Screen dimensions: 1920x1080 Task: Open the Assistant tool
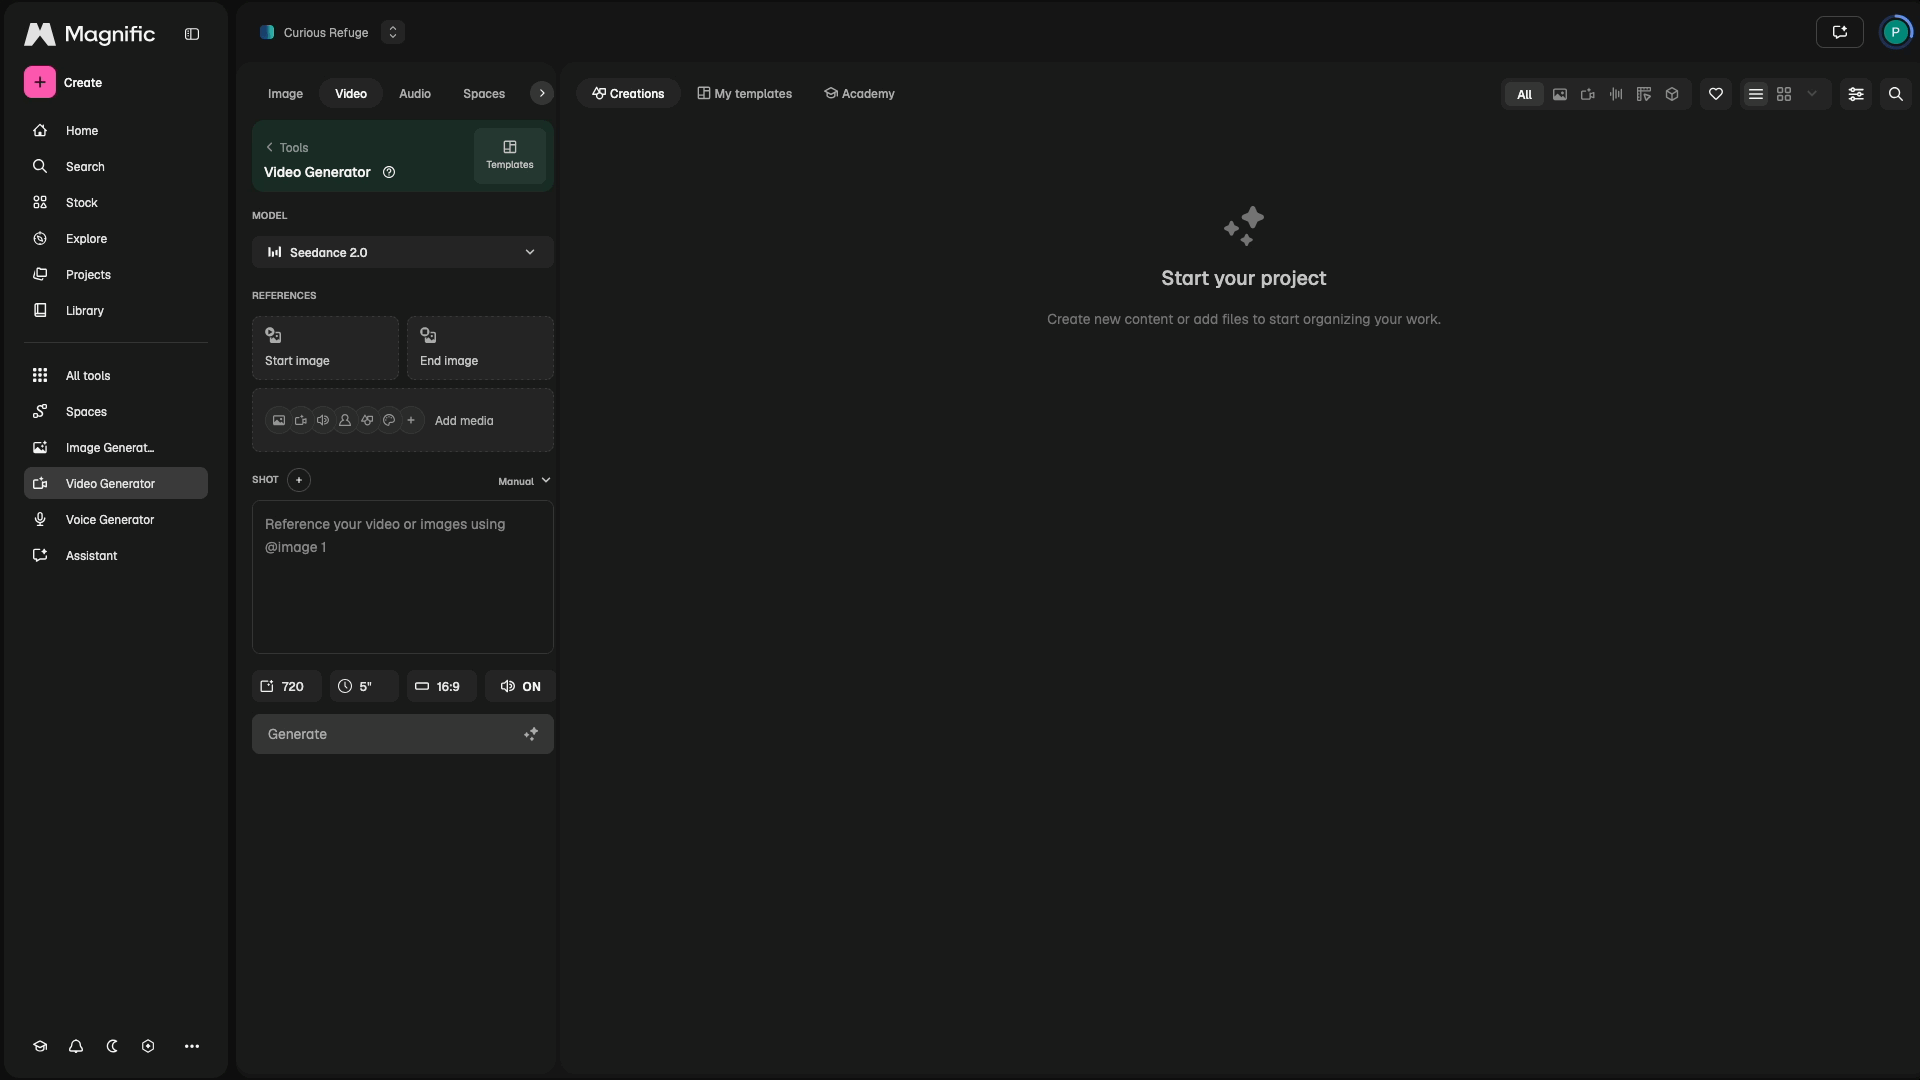pyautogui.click(x=116, y=556)
